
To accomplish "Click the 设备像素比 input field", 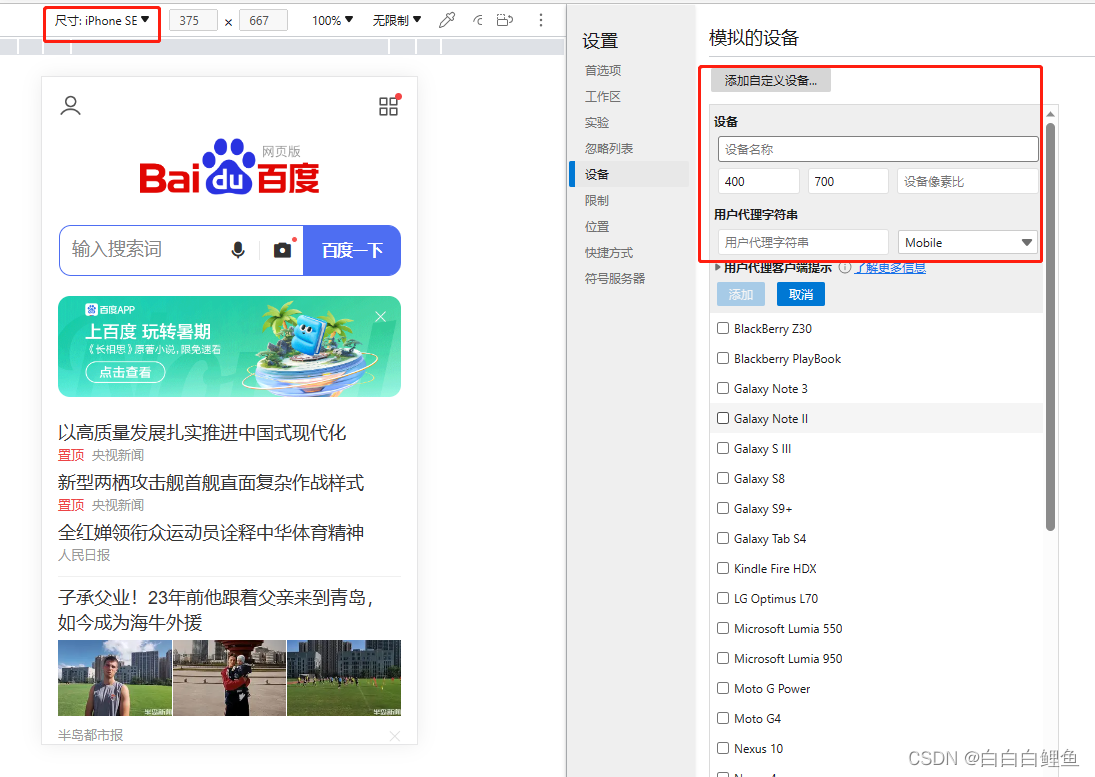I will pos(968,181).
